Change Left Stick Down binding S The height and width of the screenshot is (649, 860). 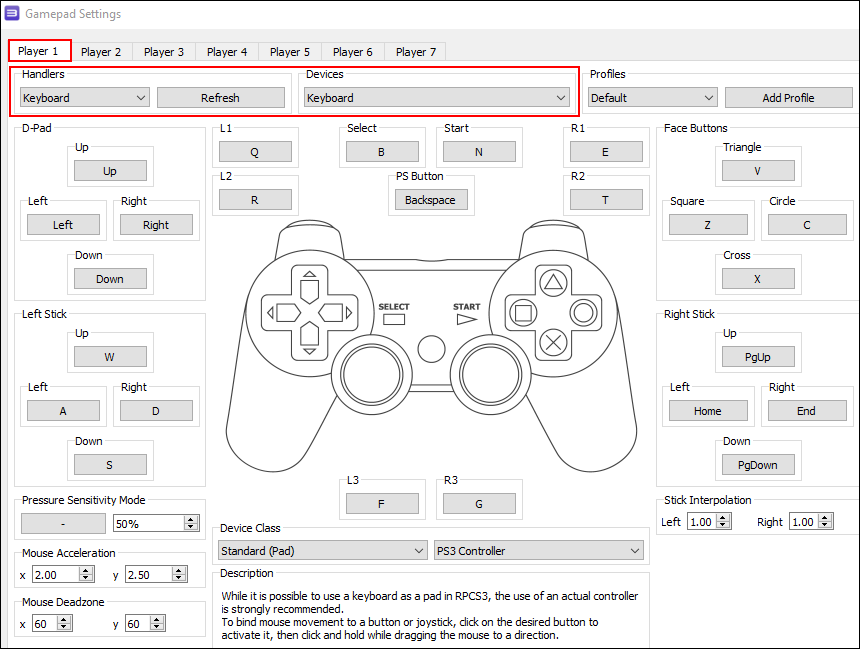point(110,465)
